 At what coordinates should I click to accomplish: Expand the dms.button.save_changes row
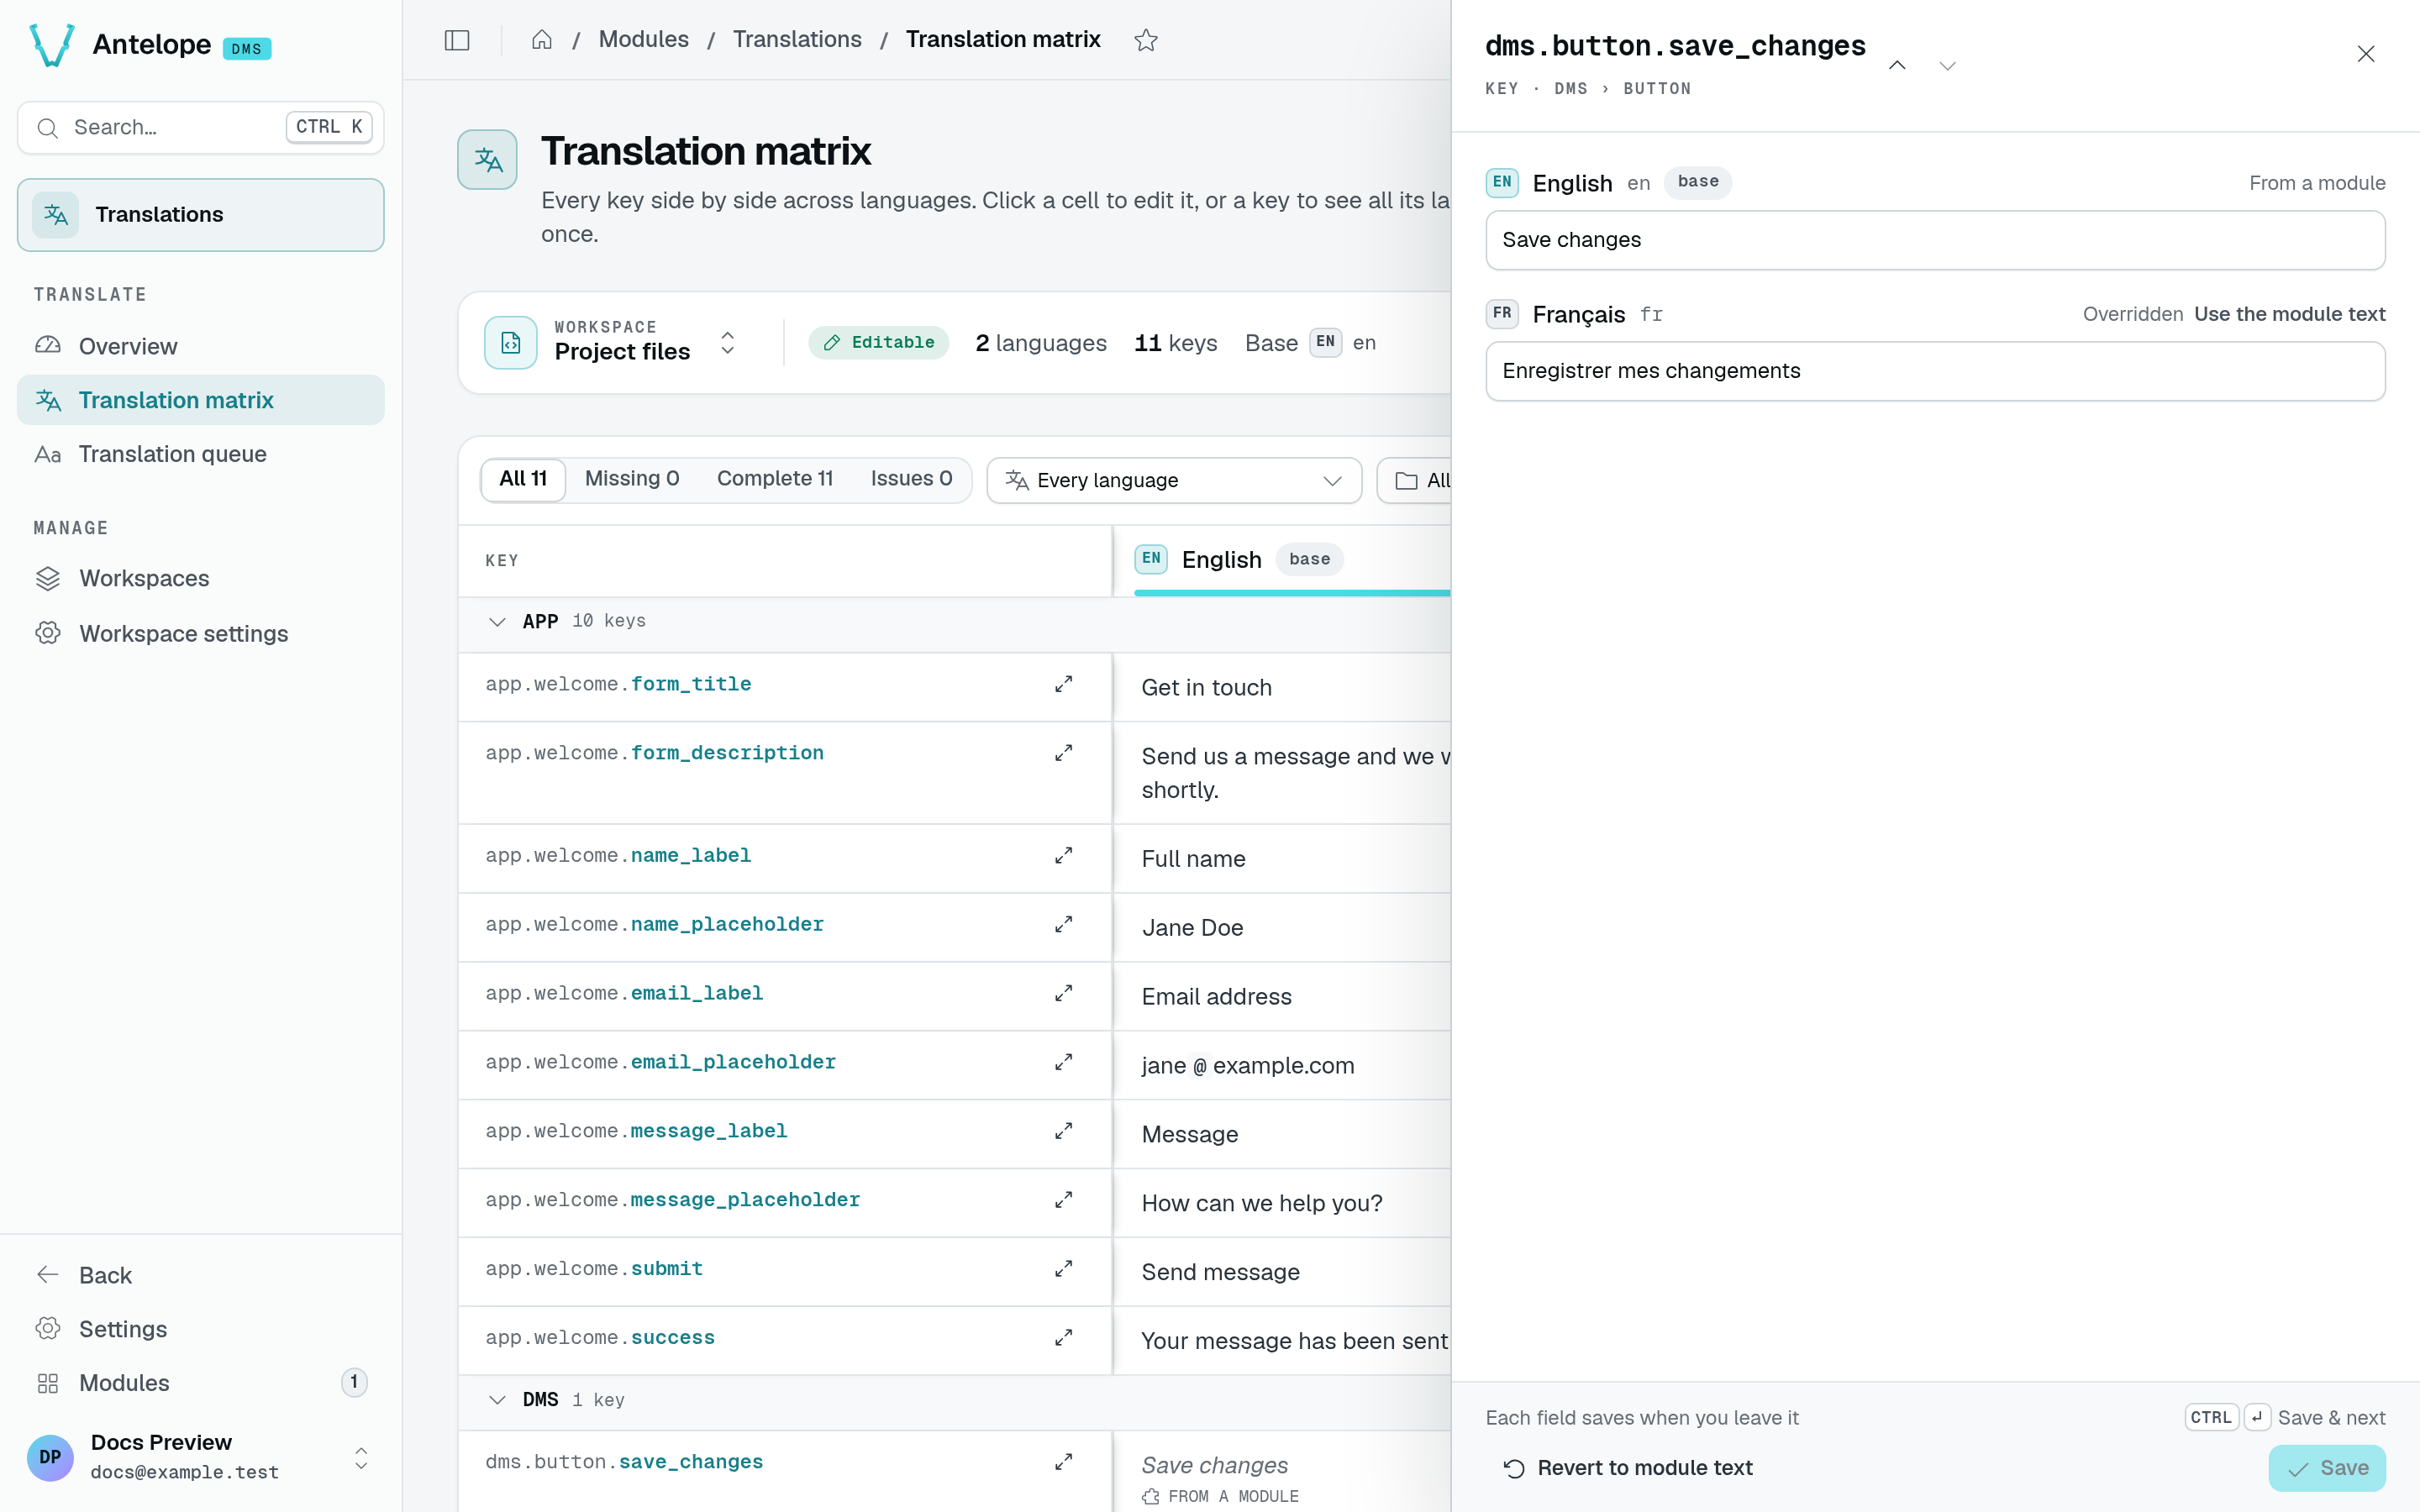(1063, 1462)
